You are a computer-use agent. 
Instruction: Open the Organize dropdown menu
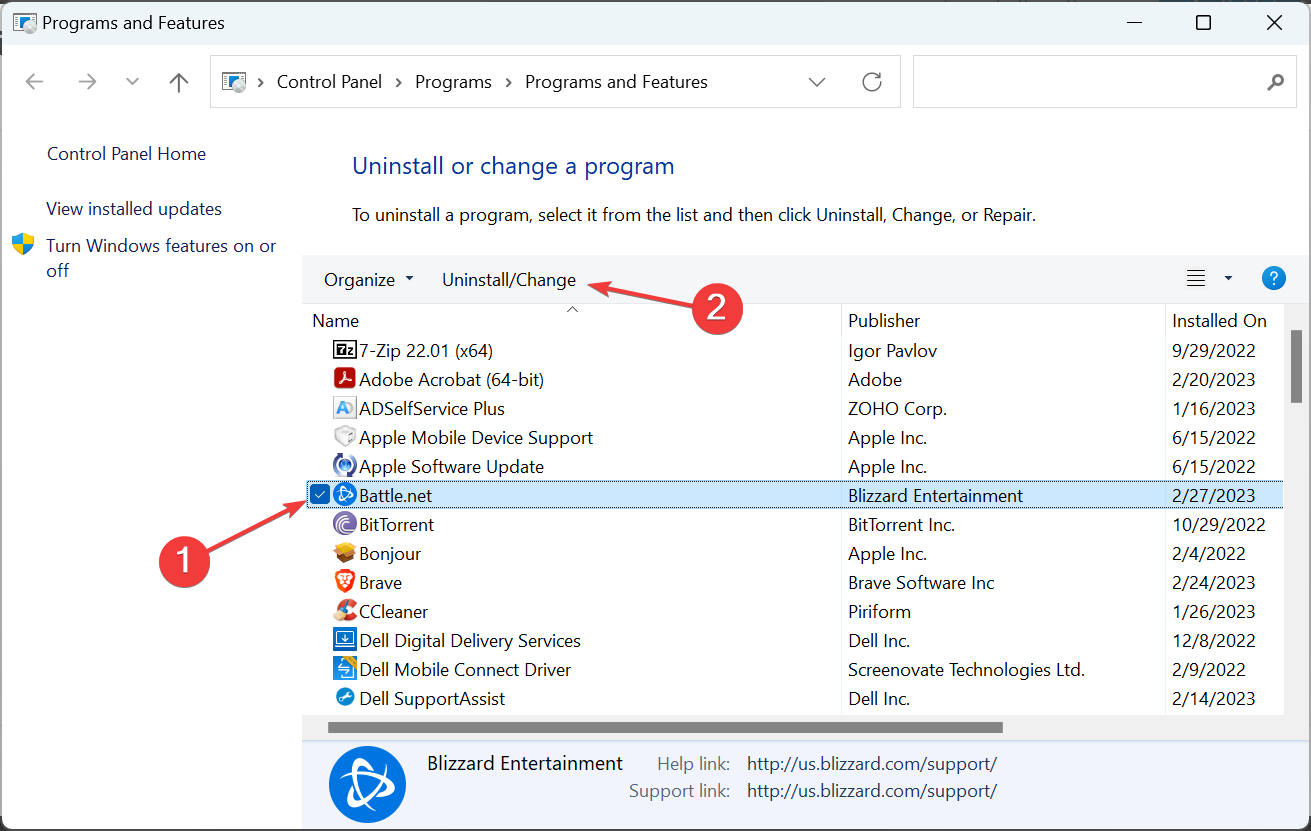pos(368,280)
